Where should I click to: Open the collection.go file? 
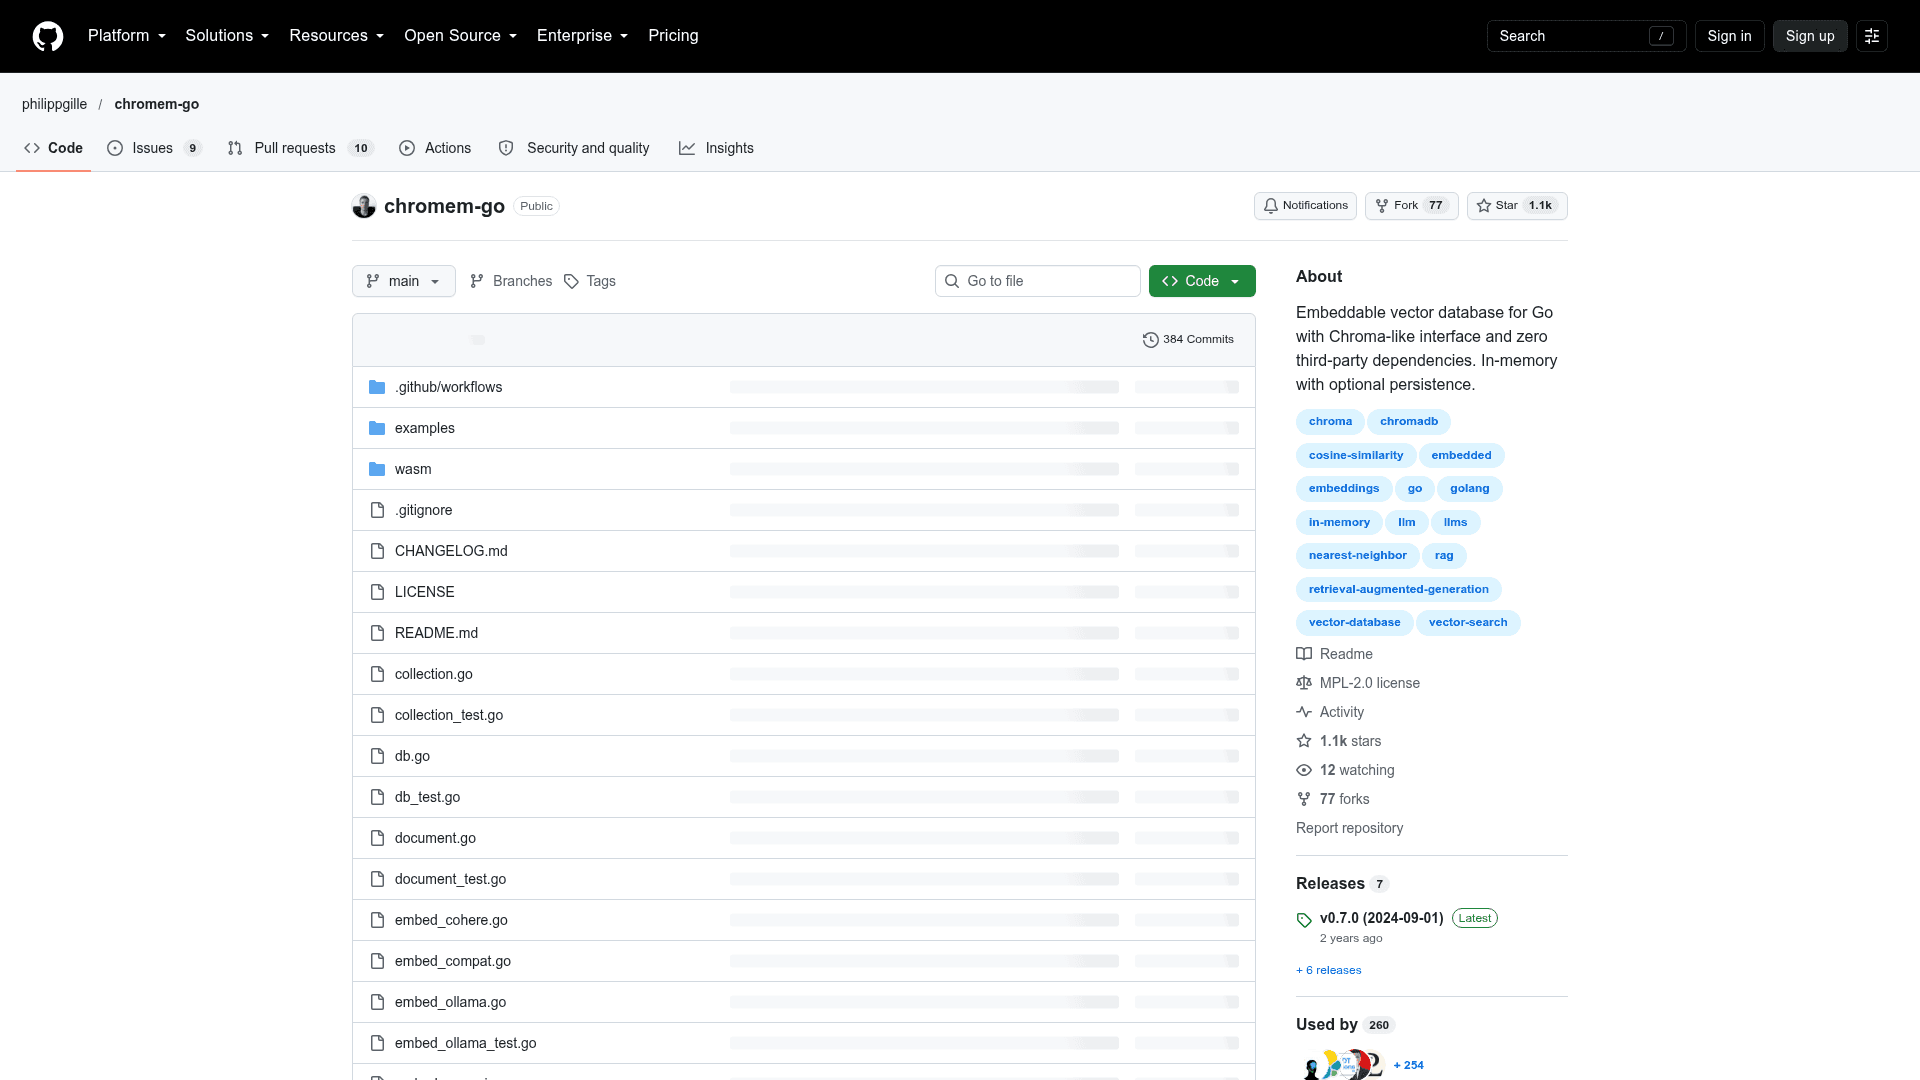point(434,674)
